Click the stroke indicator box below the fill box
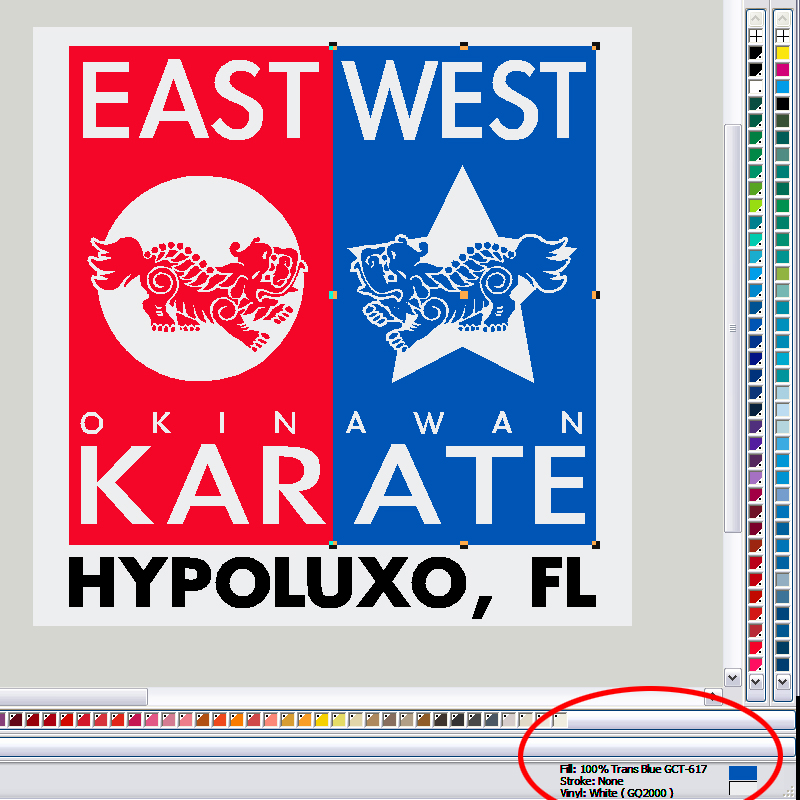800x800 pixels. pyautogui.click(x=743, y=787)
